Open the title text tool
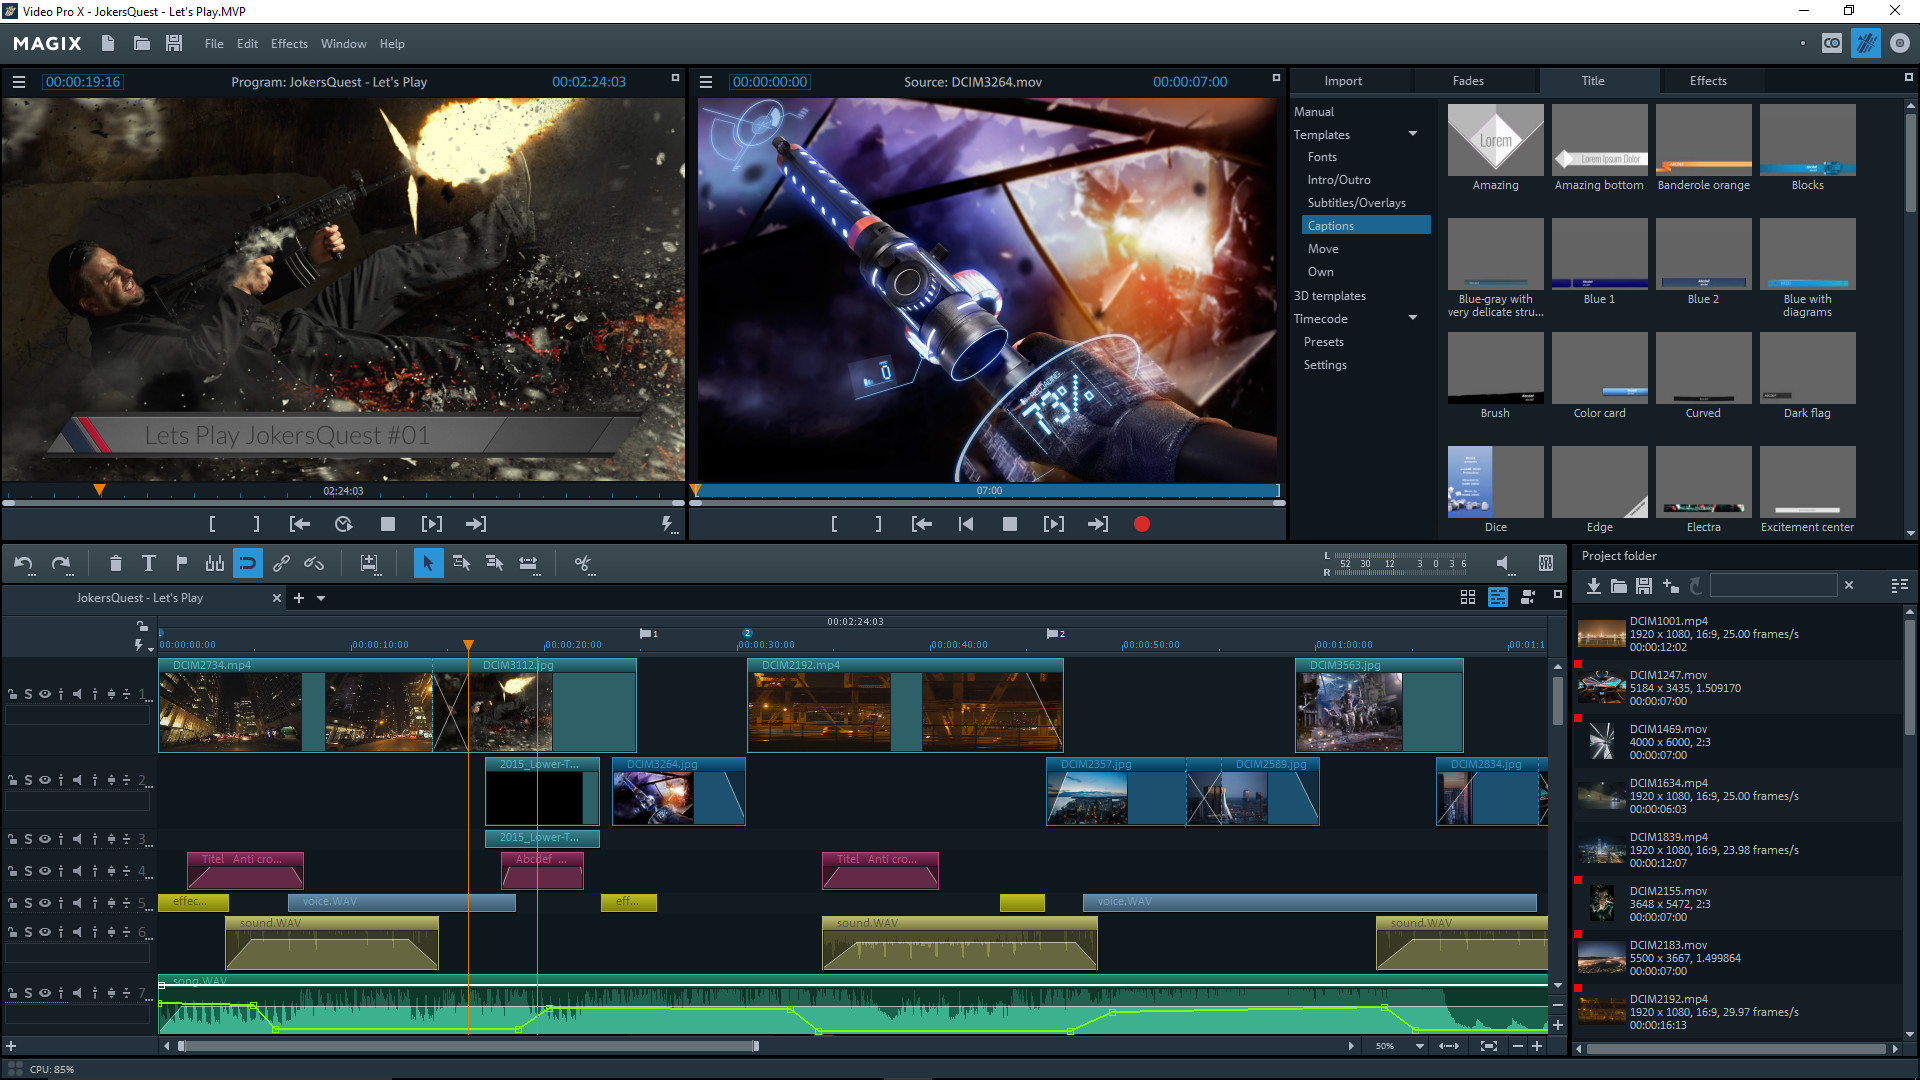Screen dimensions: 1920x1080 pos(148,563)
